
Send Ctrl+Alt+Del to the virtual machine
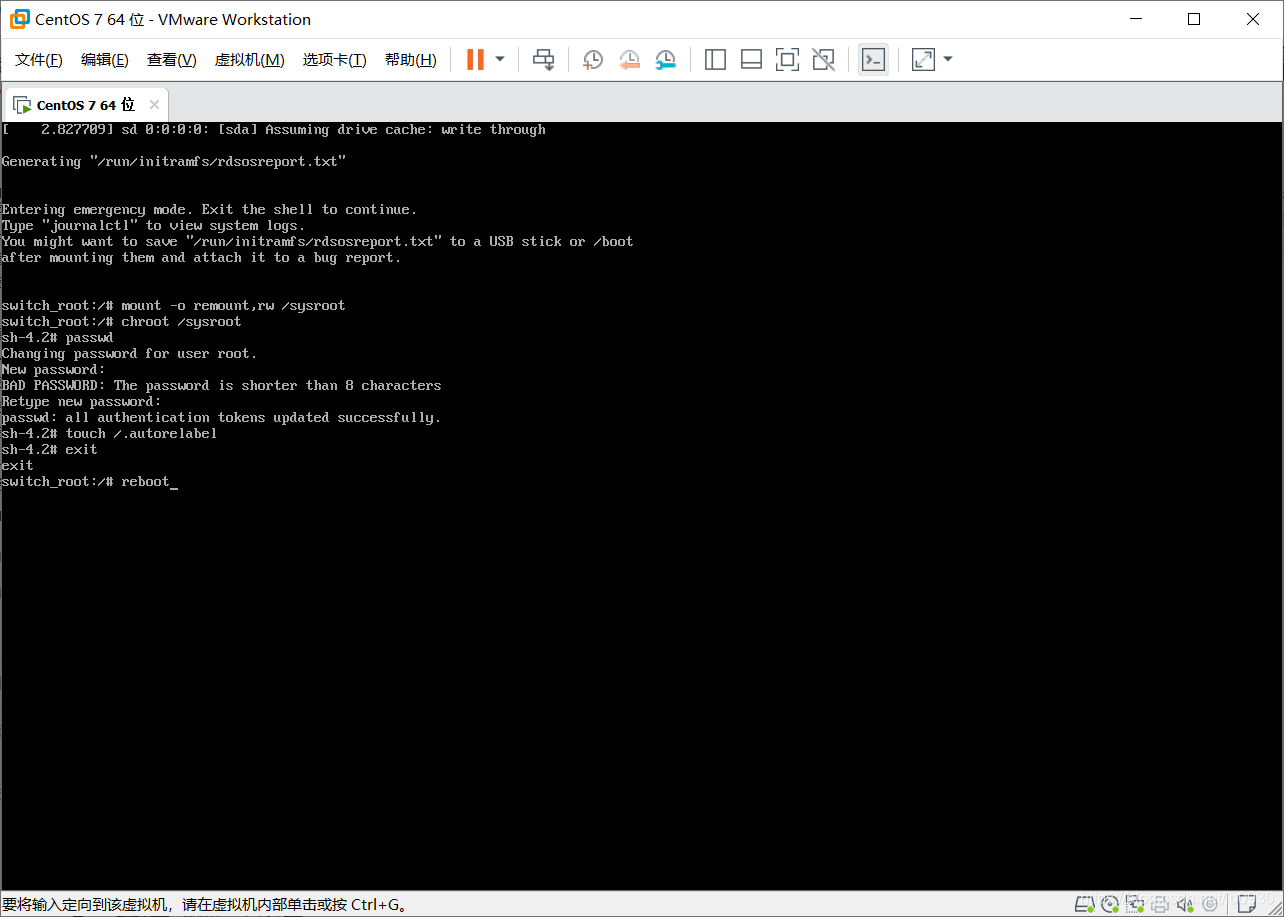[x=543, y=60]
